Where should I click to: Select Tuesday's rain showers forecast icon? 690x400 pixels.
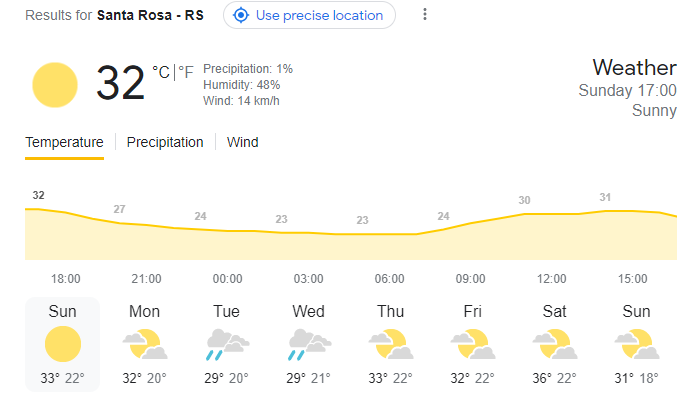pyautogui.click(x=227, y=344)
